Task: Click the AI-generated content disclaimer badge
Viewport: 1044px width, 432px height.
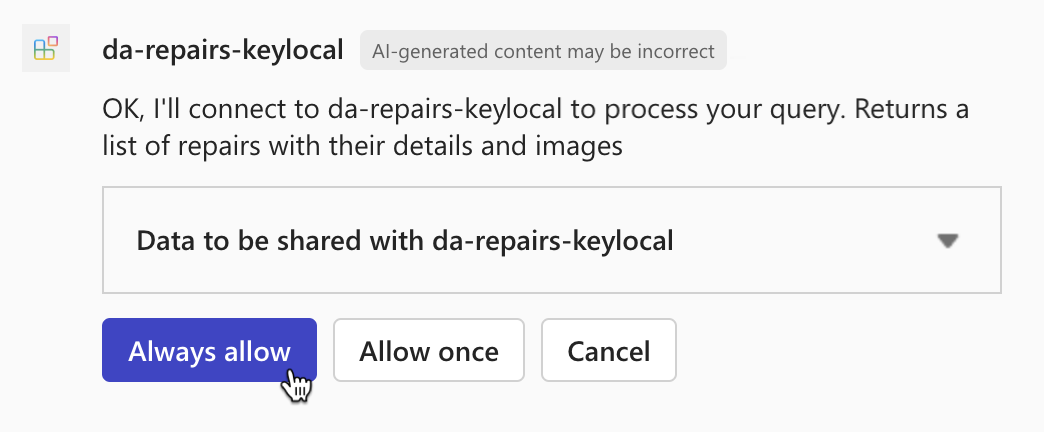Action: pos(543,49)
